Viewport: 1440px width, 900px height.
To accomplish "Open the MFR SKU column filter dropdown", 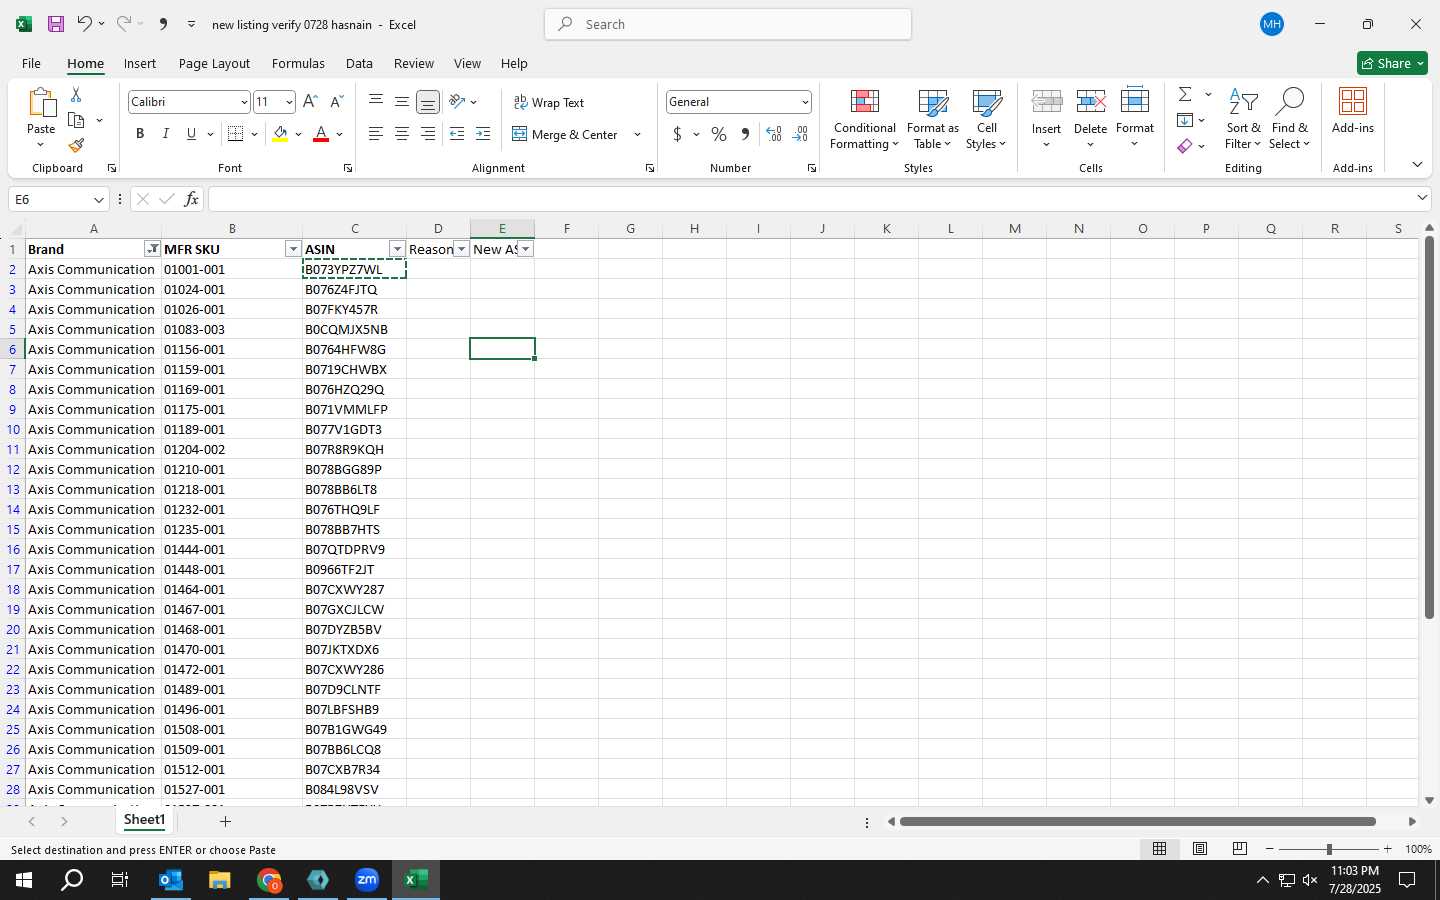I will click(x=293, y=249).
